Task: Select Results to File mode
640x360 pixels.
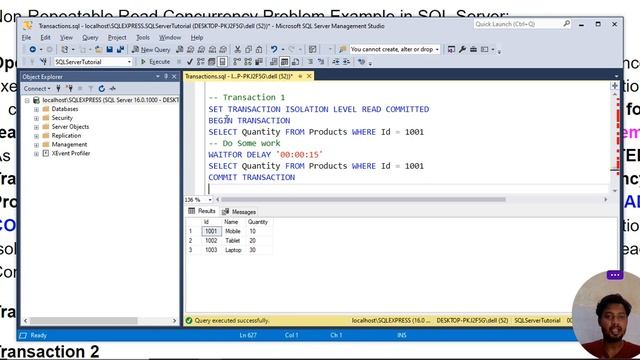Action: pos(296,62)
